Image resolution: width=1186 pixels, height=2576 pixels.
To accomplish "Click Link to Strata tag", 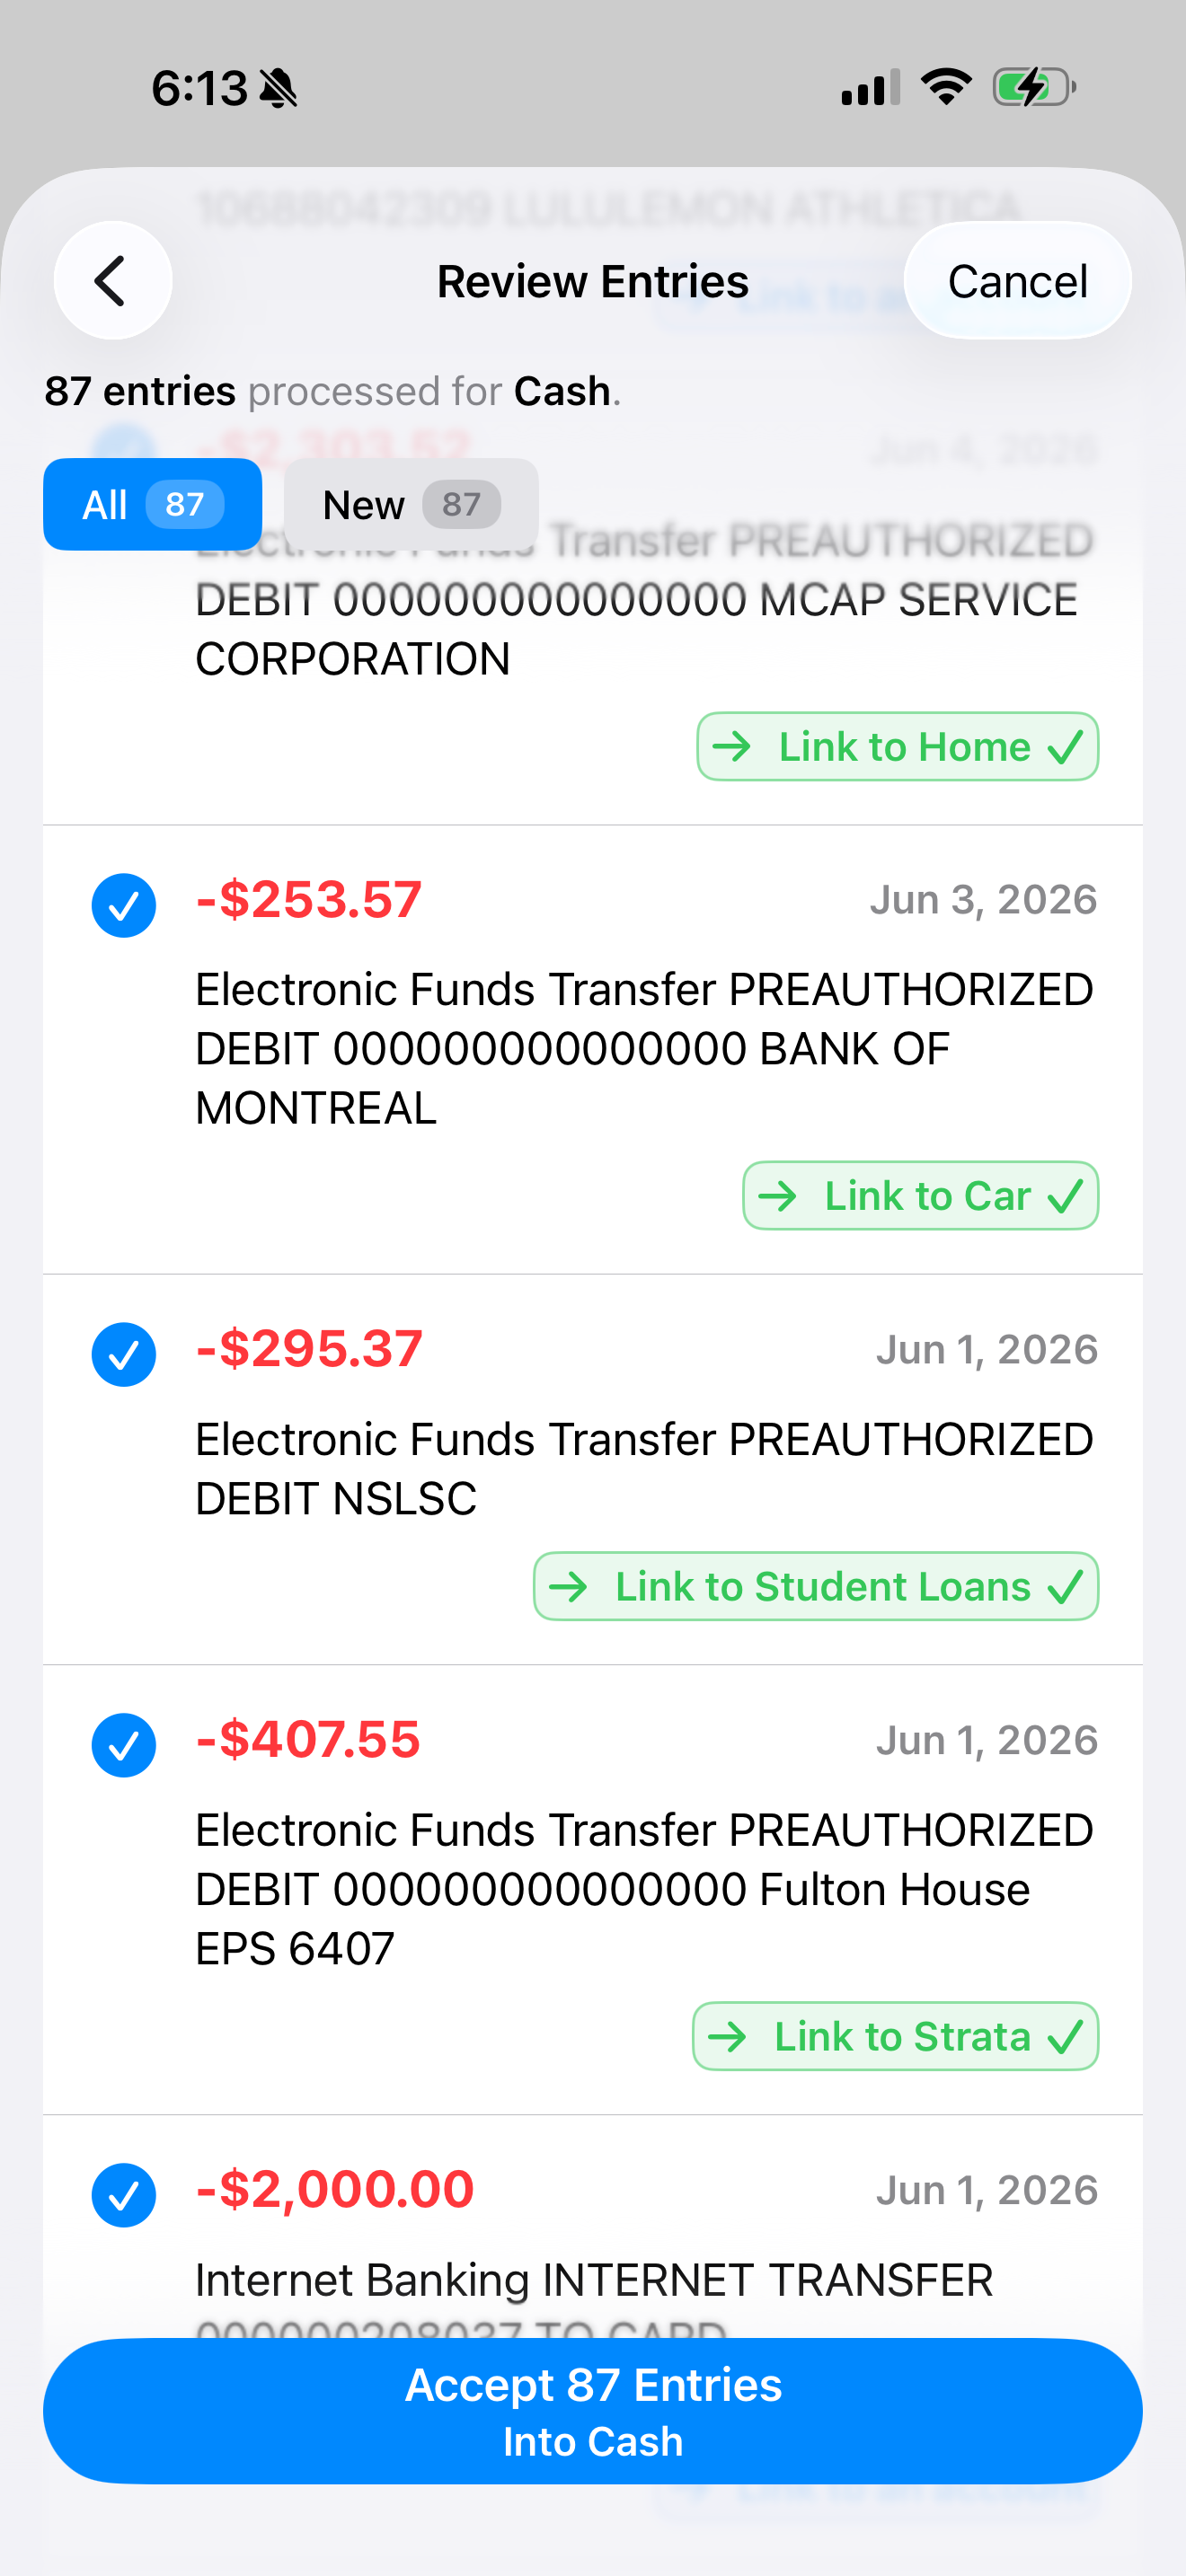I will 895,2036.
